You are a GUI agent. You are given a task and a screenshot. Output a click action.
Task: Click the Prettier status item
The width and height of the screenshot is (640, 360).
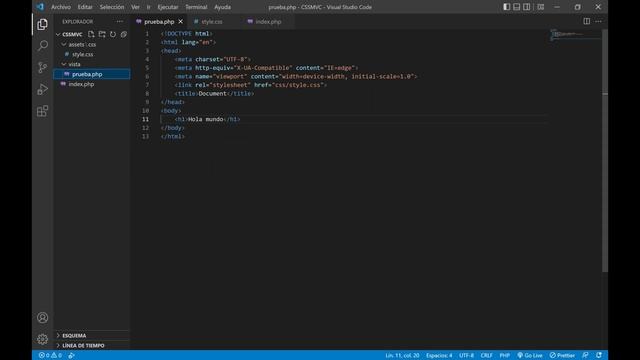pyautogui.click(x=562, y=355)
